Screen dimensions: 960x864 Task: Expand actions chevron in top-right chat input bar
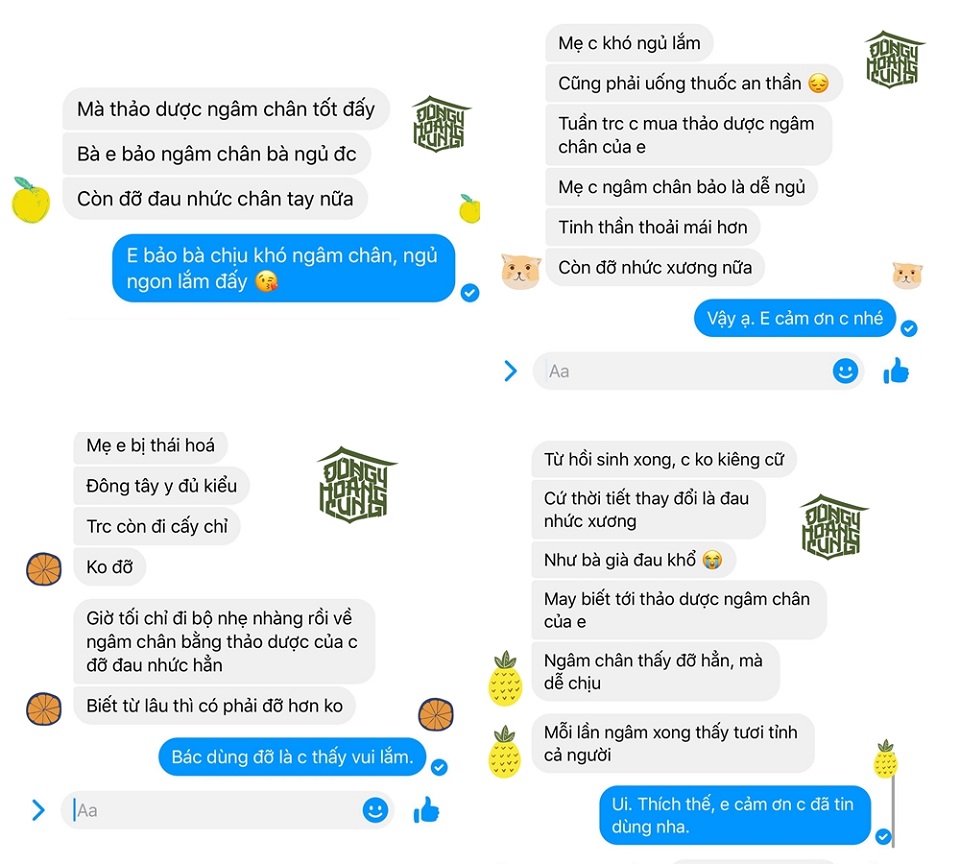tap(510, 370)
